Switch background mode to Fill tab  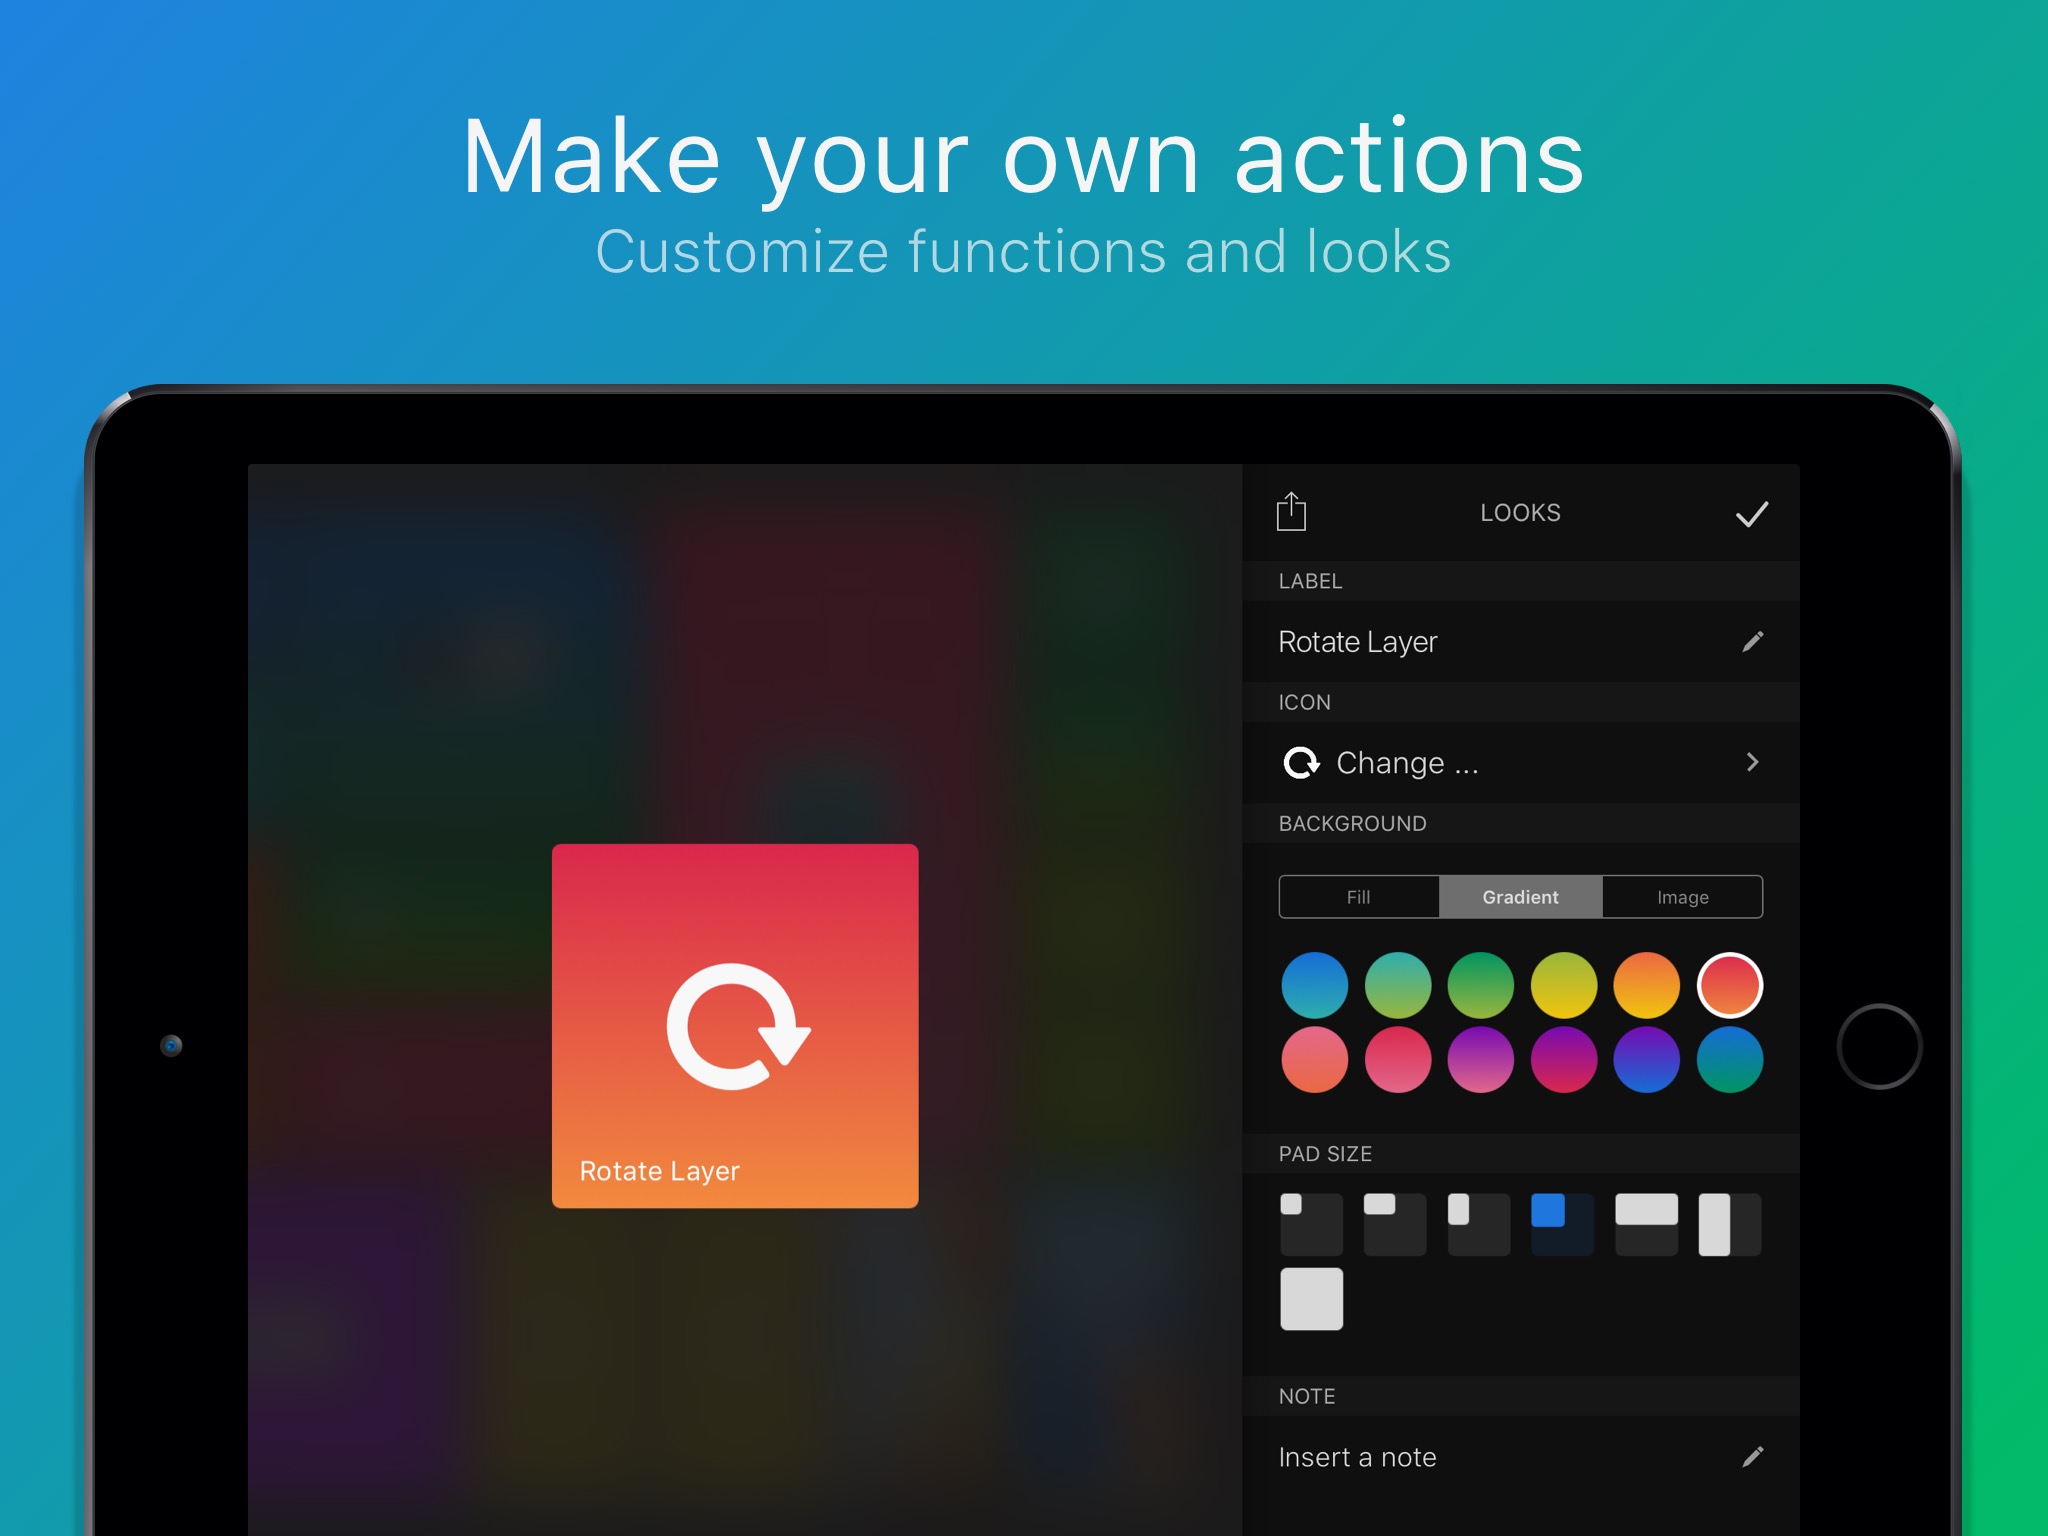pyautogui.click(x=1358, y=897)
